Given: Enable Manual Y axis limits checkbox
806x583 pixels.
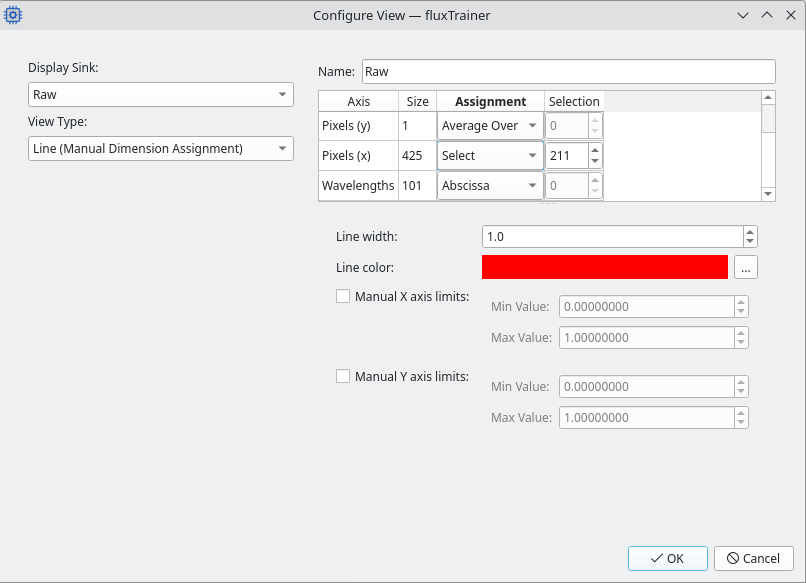Looking at the screenshot, I should click(x=343, y=376).
